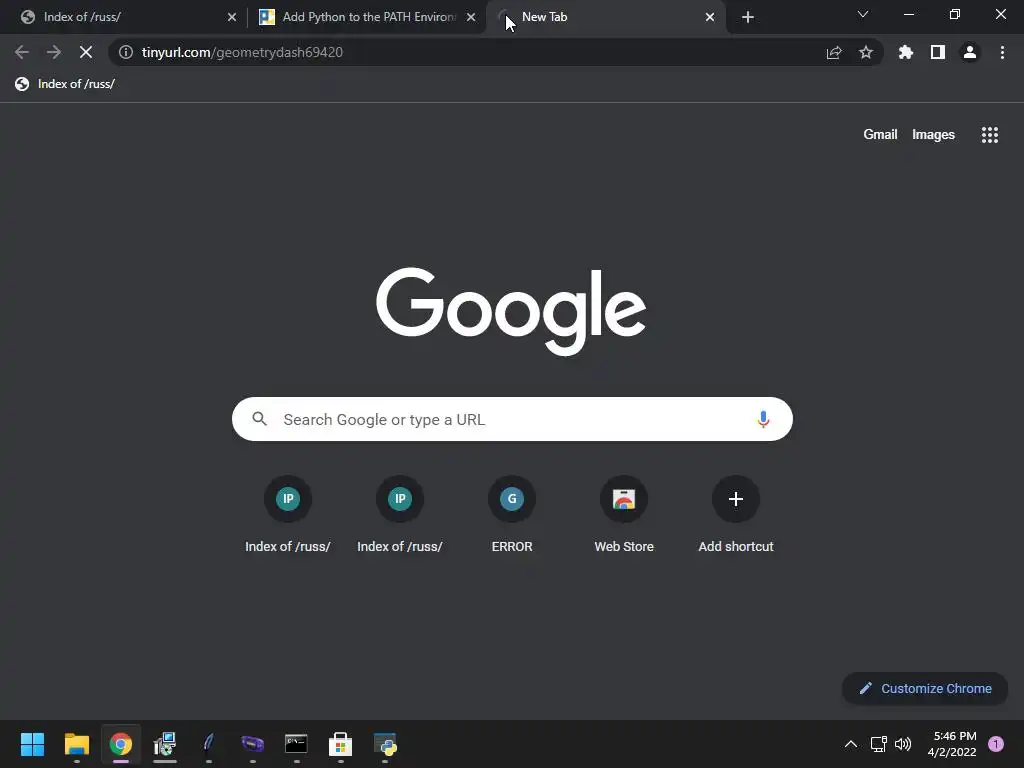Open File Explorer from the taskbar

[x=76, y=744]
